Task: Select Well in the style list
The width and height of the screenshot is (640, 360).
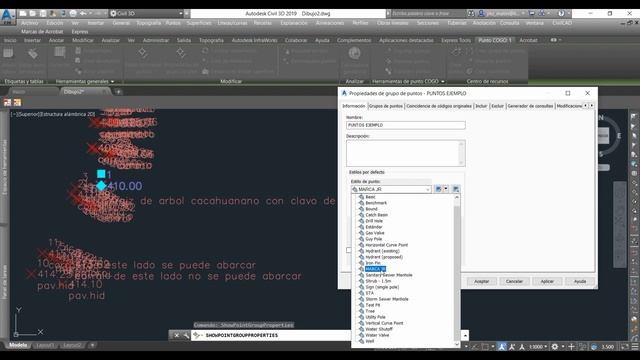Action: pos(370,341)
